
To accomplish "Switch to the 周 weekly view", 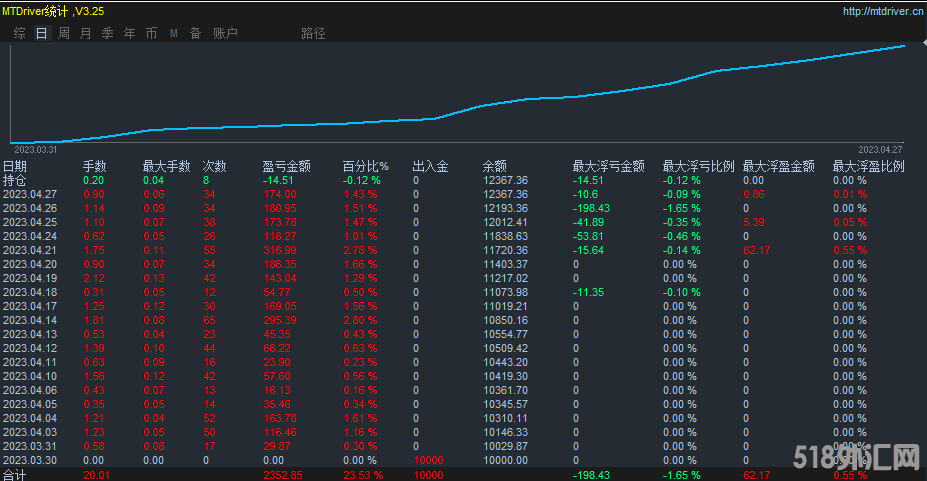I will pyautogui.click(x=64, y=33).
